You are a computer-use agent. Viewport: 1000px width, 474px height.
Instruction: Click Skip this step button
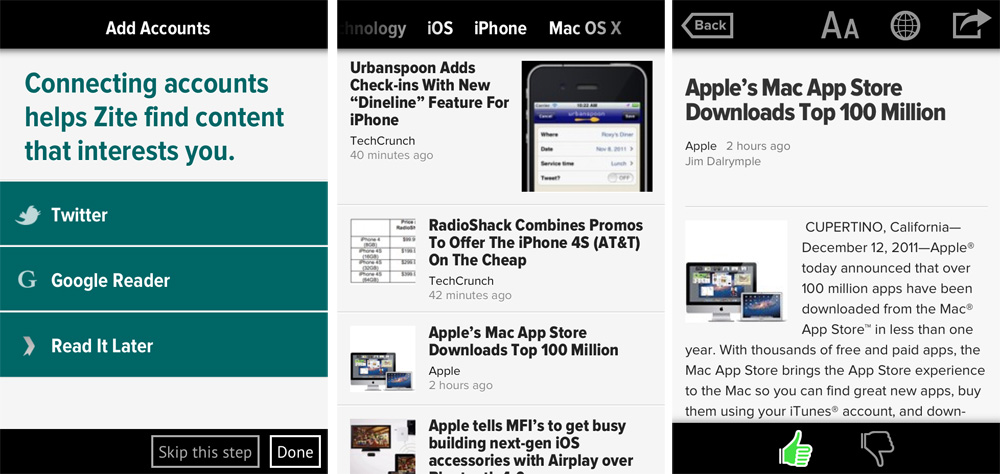[x=205, y=452]
